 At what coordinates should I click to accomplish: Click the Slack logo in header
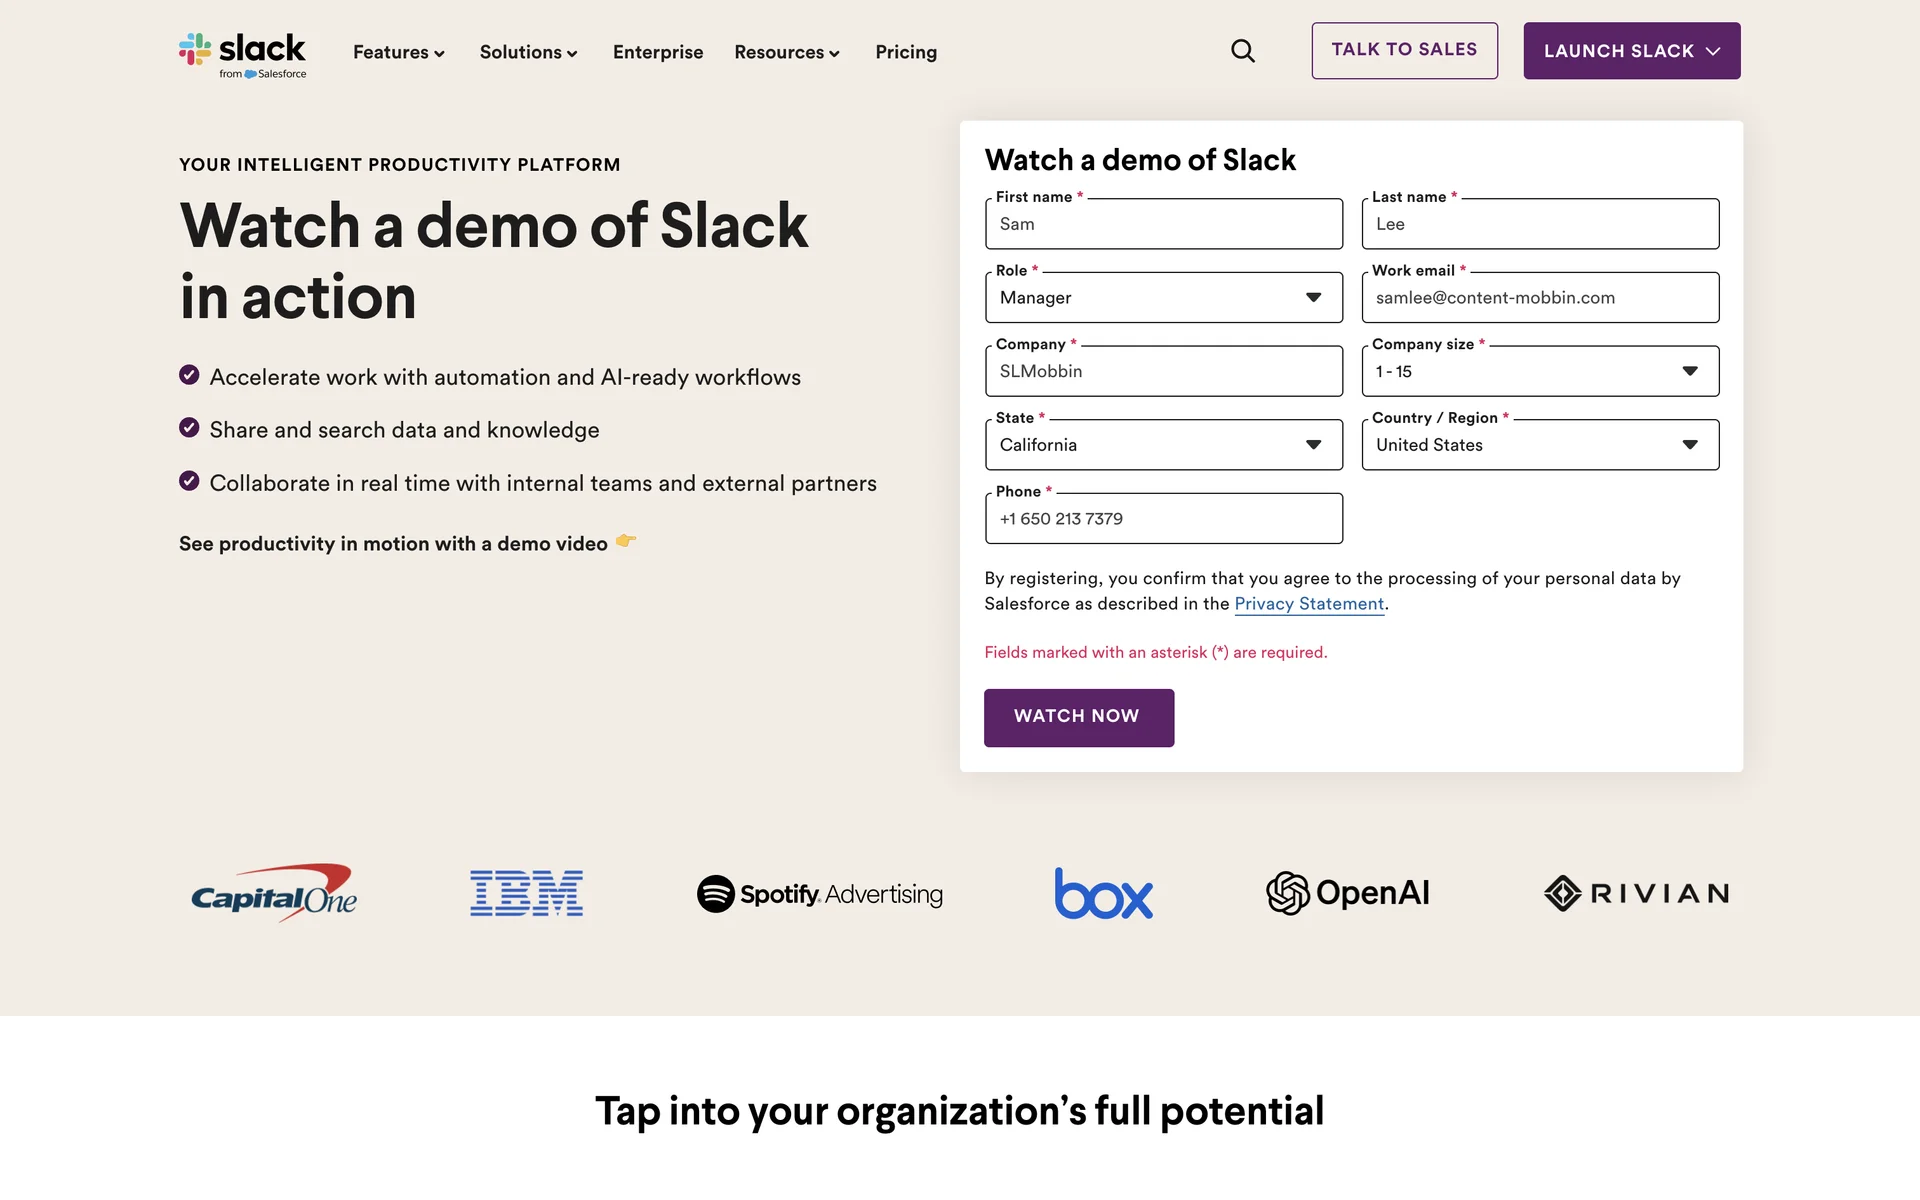(243, 53)
